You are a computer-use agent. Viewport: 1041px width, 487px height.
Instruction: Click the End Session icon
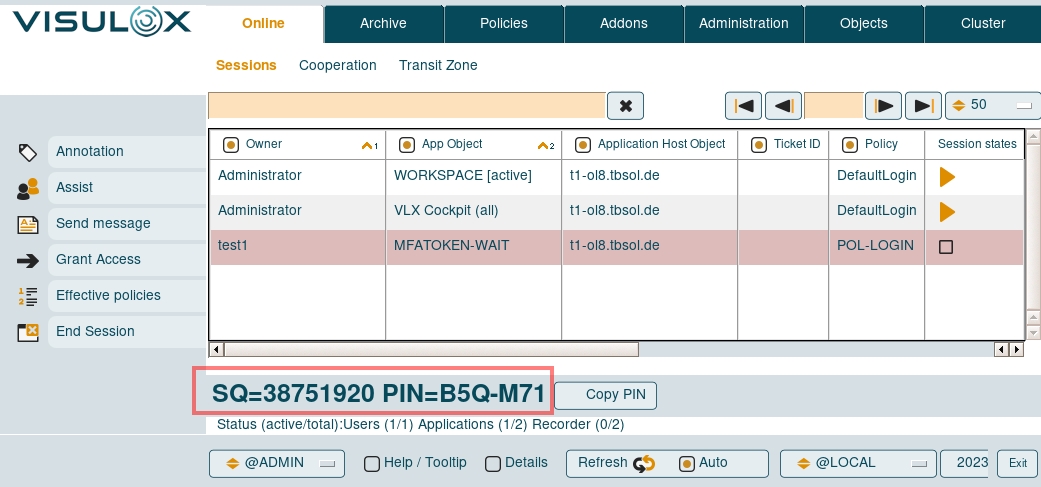(x=28, y=332)
